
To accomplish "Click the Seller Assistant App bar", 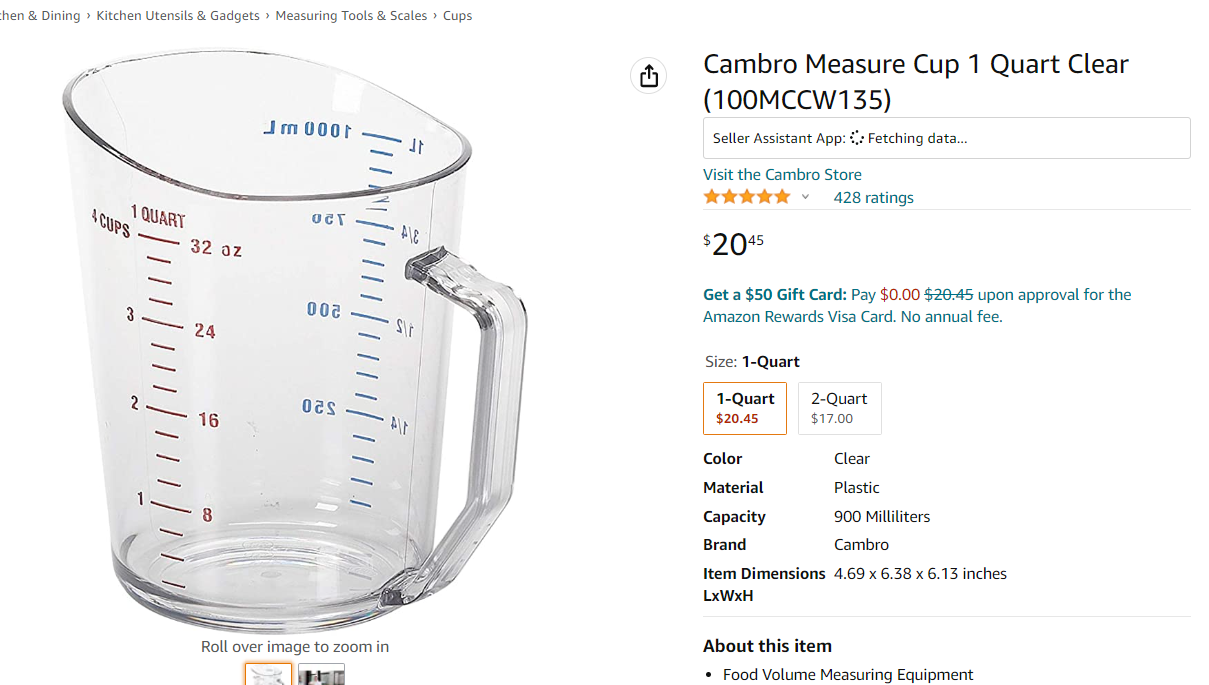I will point(946,138).
